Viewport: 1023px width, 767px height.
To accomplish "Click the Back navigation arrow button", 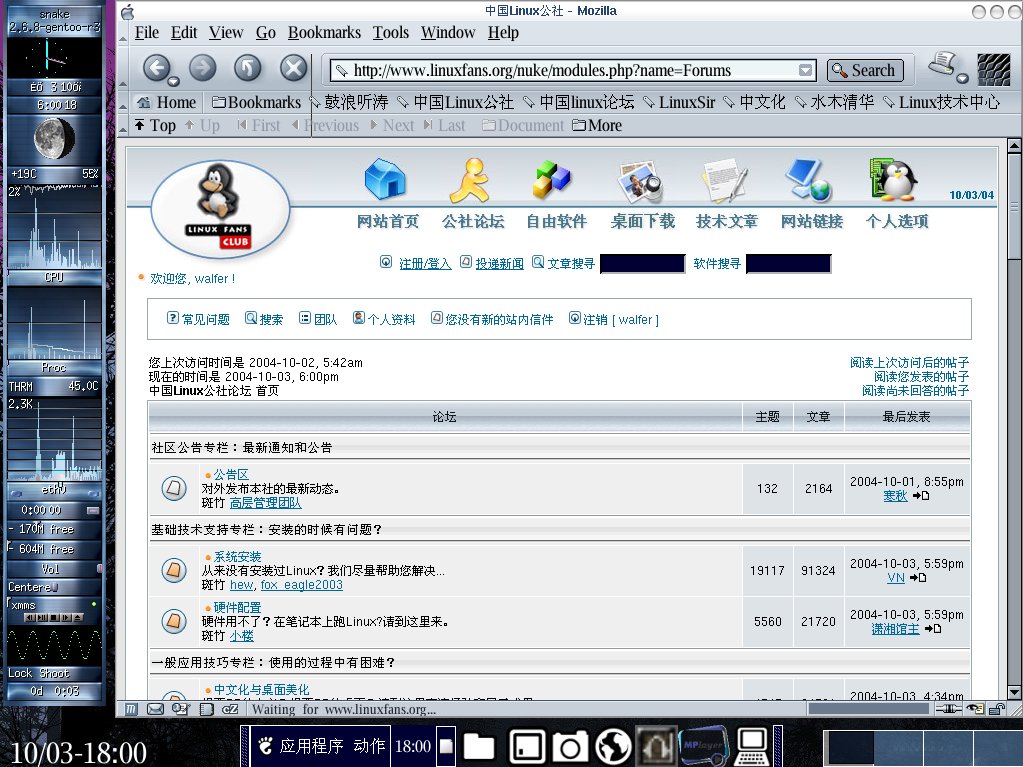I will coord(156,68).
